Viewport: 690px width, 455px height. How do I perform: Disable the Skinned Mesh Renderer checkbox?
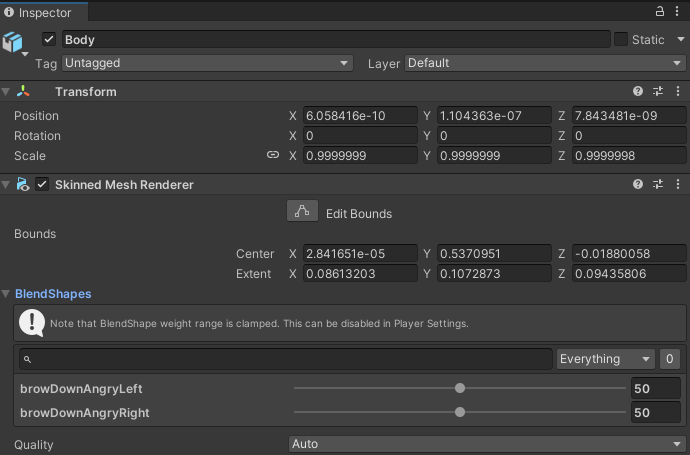coord(42,184)
